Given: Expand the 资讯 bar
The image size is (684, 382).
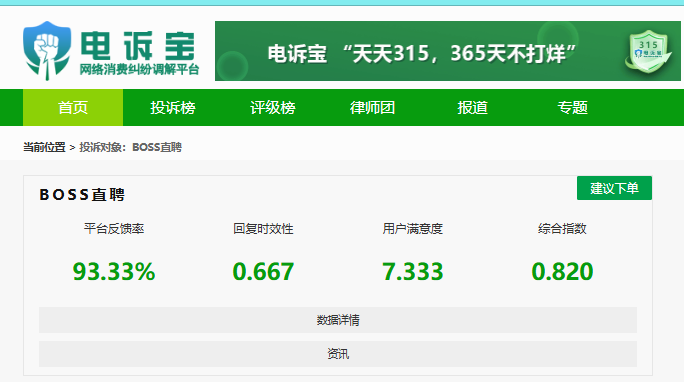Looking at the screenshot, I should click(338, 354).
